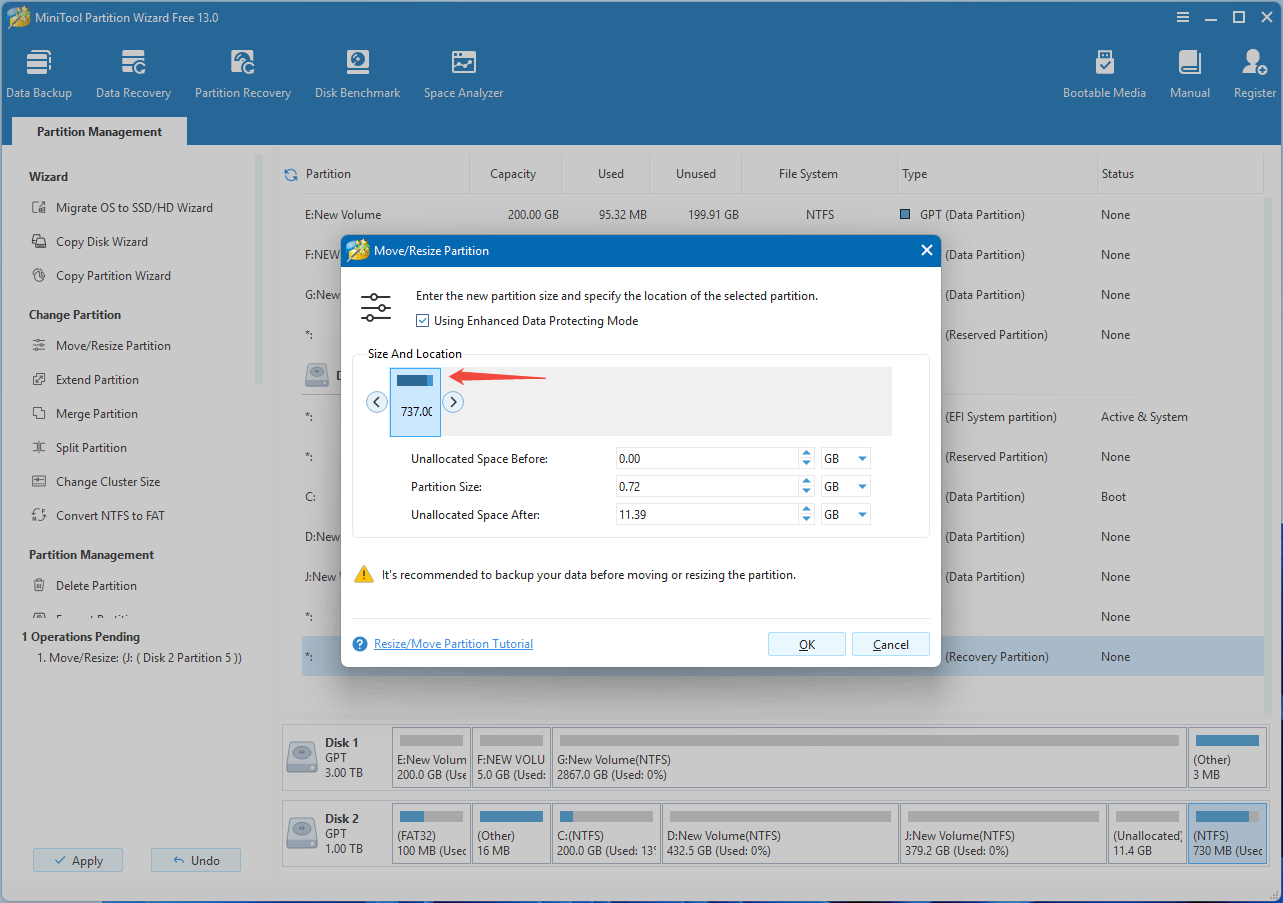Image resolution: width=1283 pixels, height=903 pixels.
Task: Open the Data Backup tool
Action: [x=39, y=72]
